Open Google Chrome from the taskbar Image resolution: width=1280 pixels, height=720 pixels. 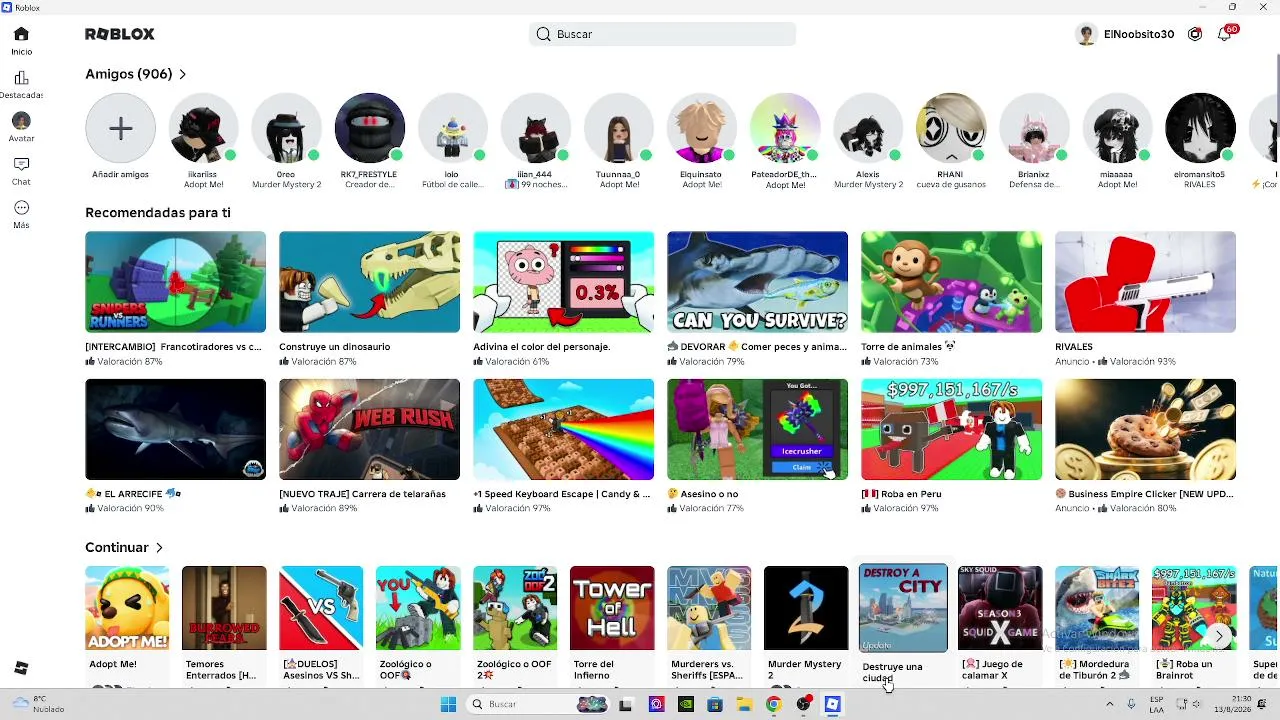pyautogui.click(x=773, y=704)
